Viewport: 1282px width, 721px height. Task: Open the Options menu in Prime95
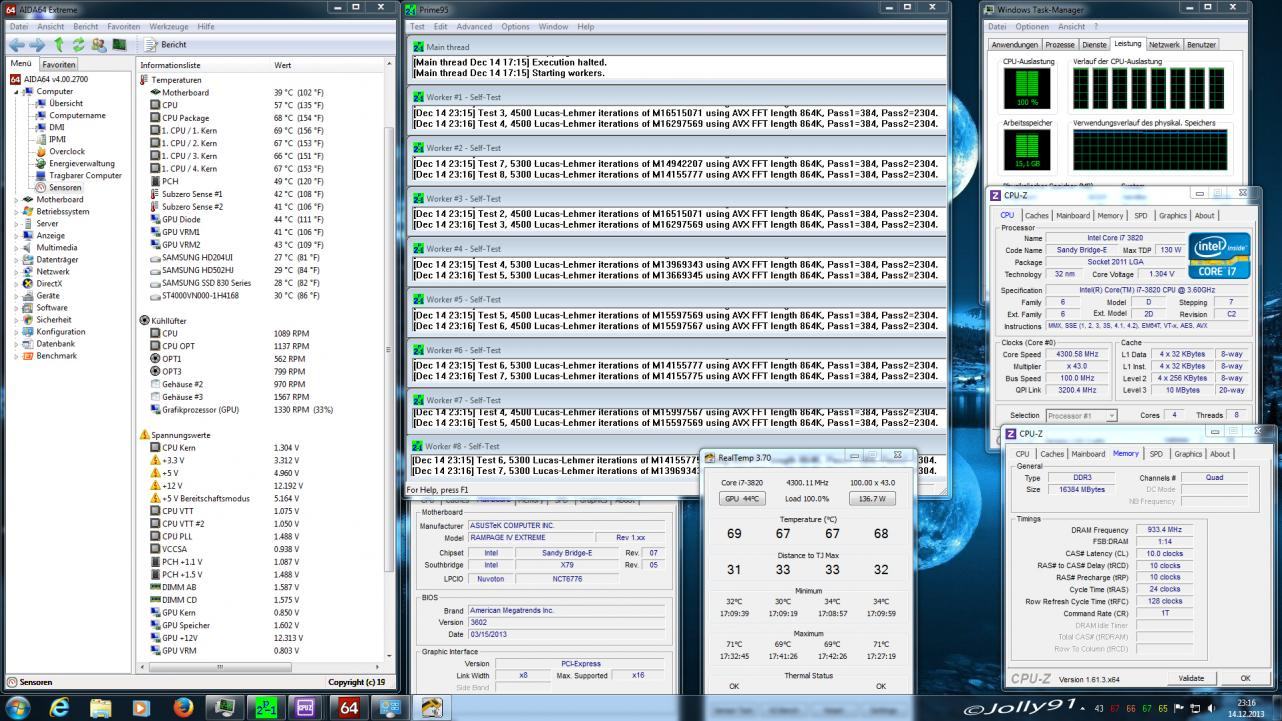pyautogui.click(x=515, y=27)
